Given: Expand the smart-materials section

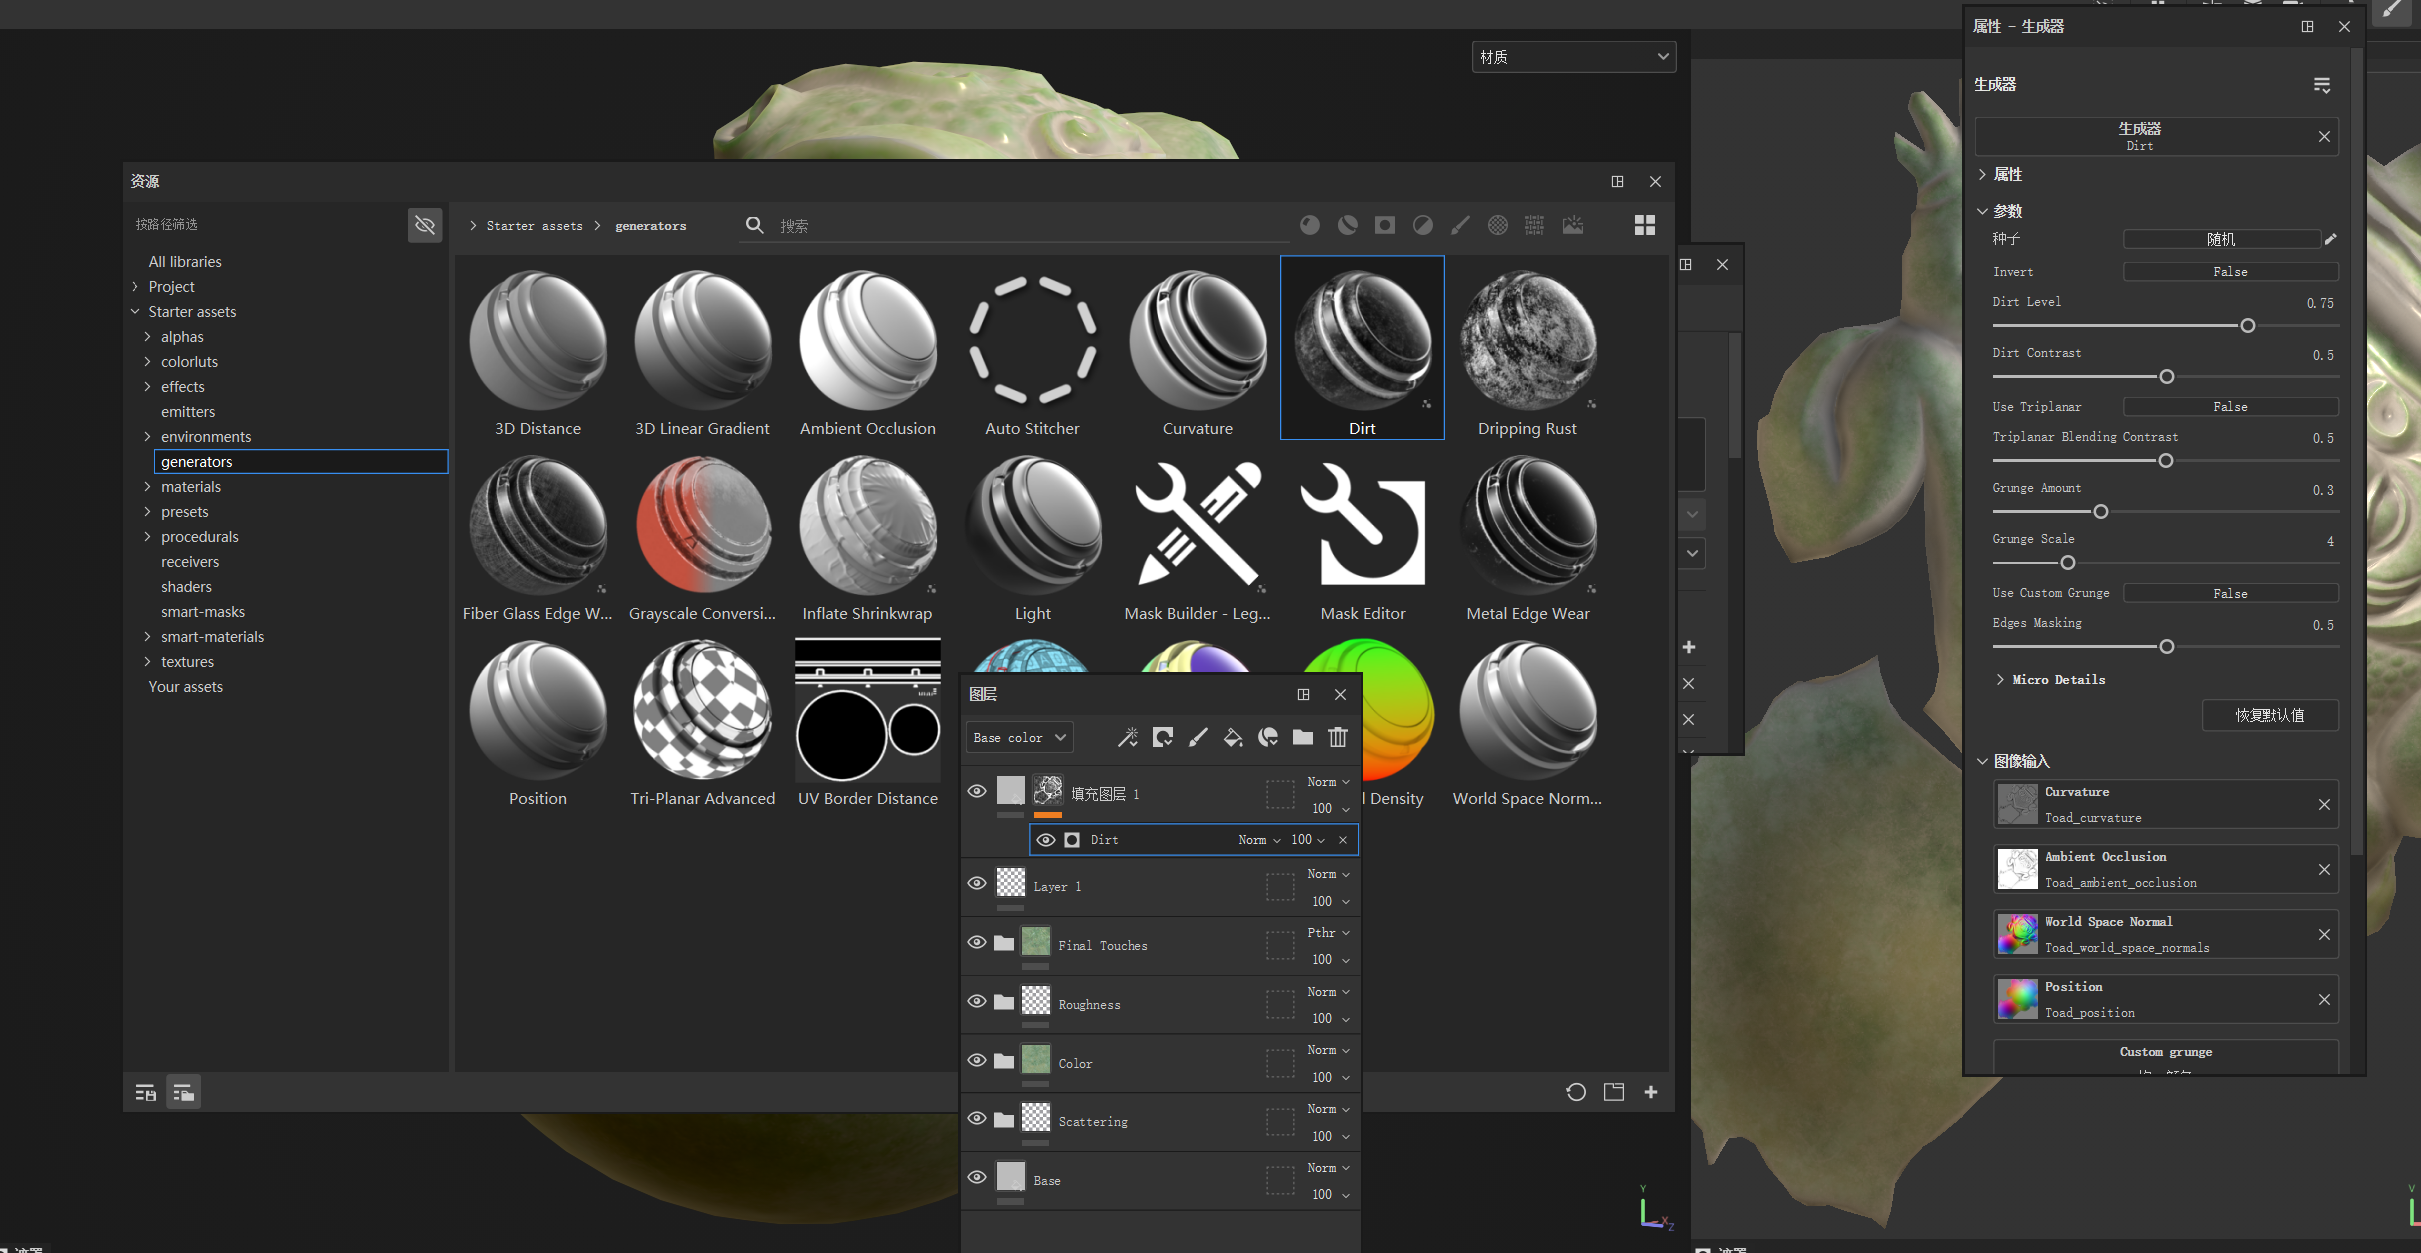Looking at the screenshot, I should click(147, 636).
